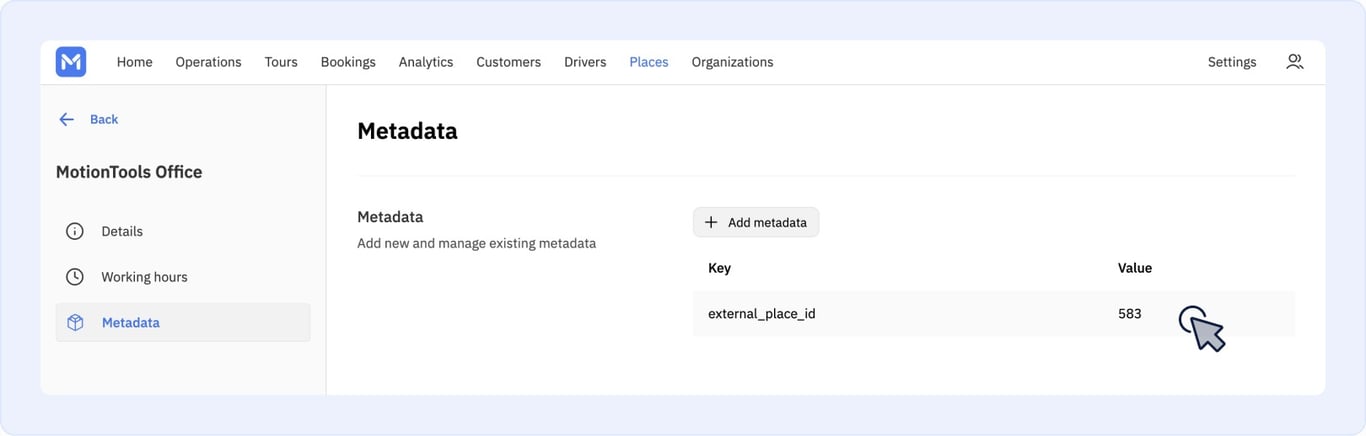
Task: Click the value 583
Action: (1130, 314)
